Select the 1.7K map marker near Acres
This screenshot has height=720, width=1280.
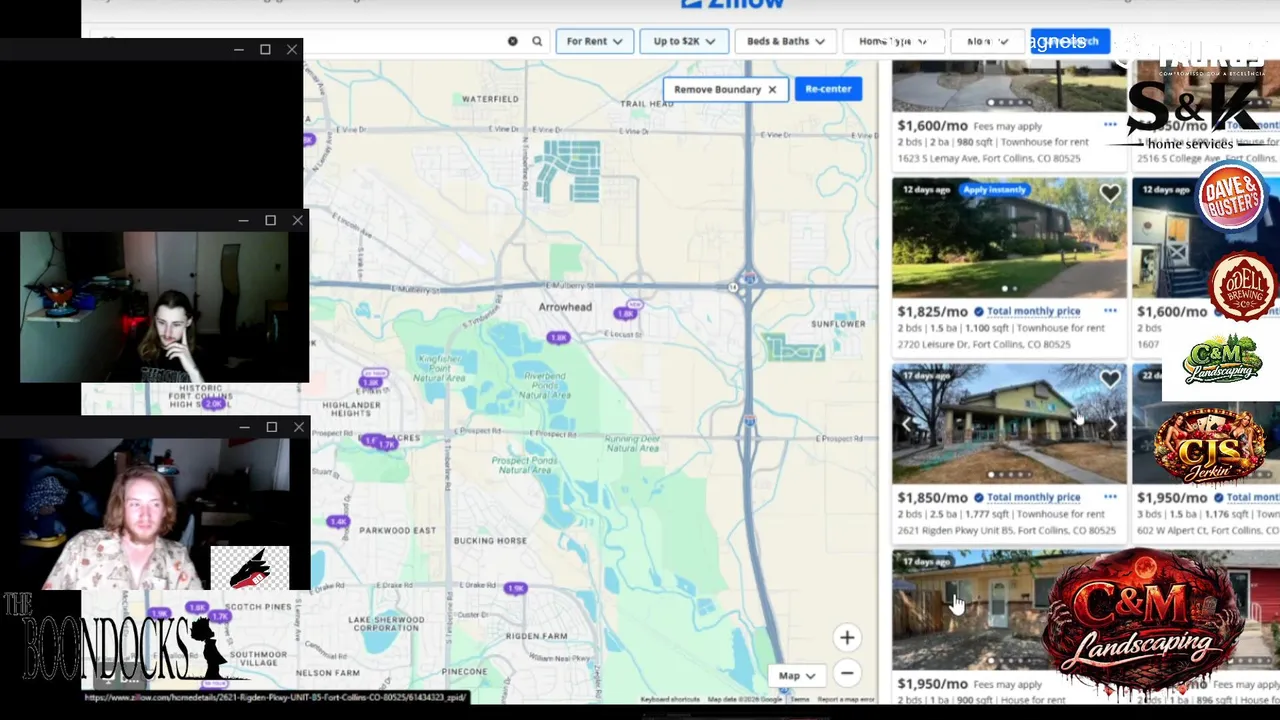click(388, 442)
